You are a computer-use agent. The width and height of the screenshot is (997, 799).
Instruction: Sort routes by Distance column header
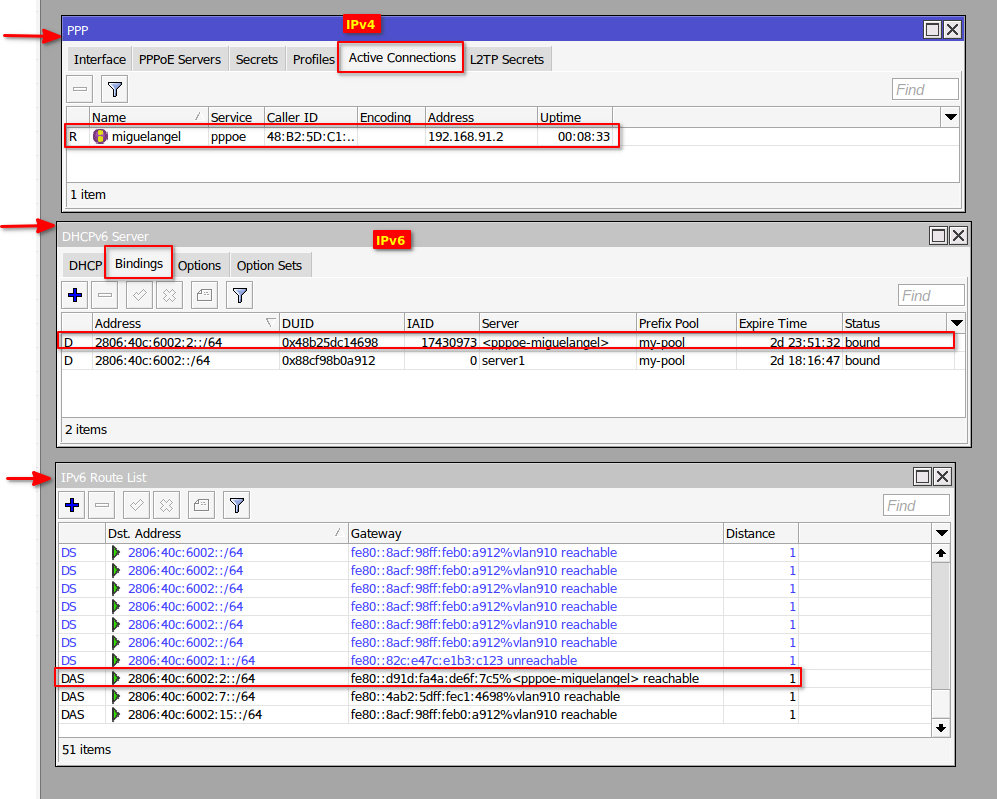[760, 533]
